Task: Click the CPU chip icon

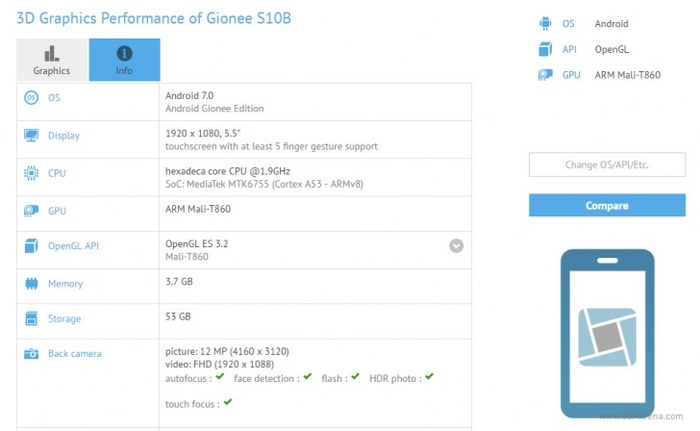Action: tap(31, 173)
